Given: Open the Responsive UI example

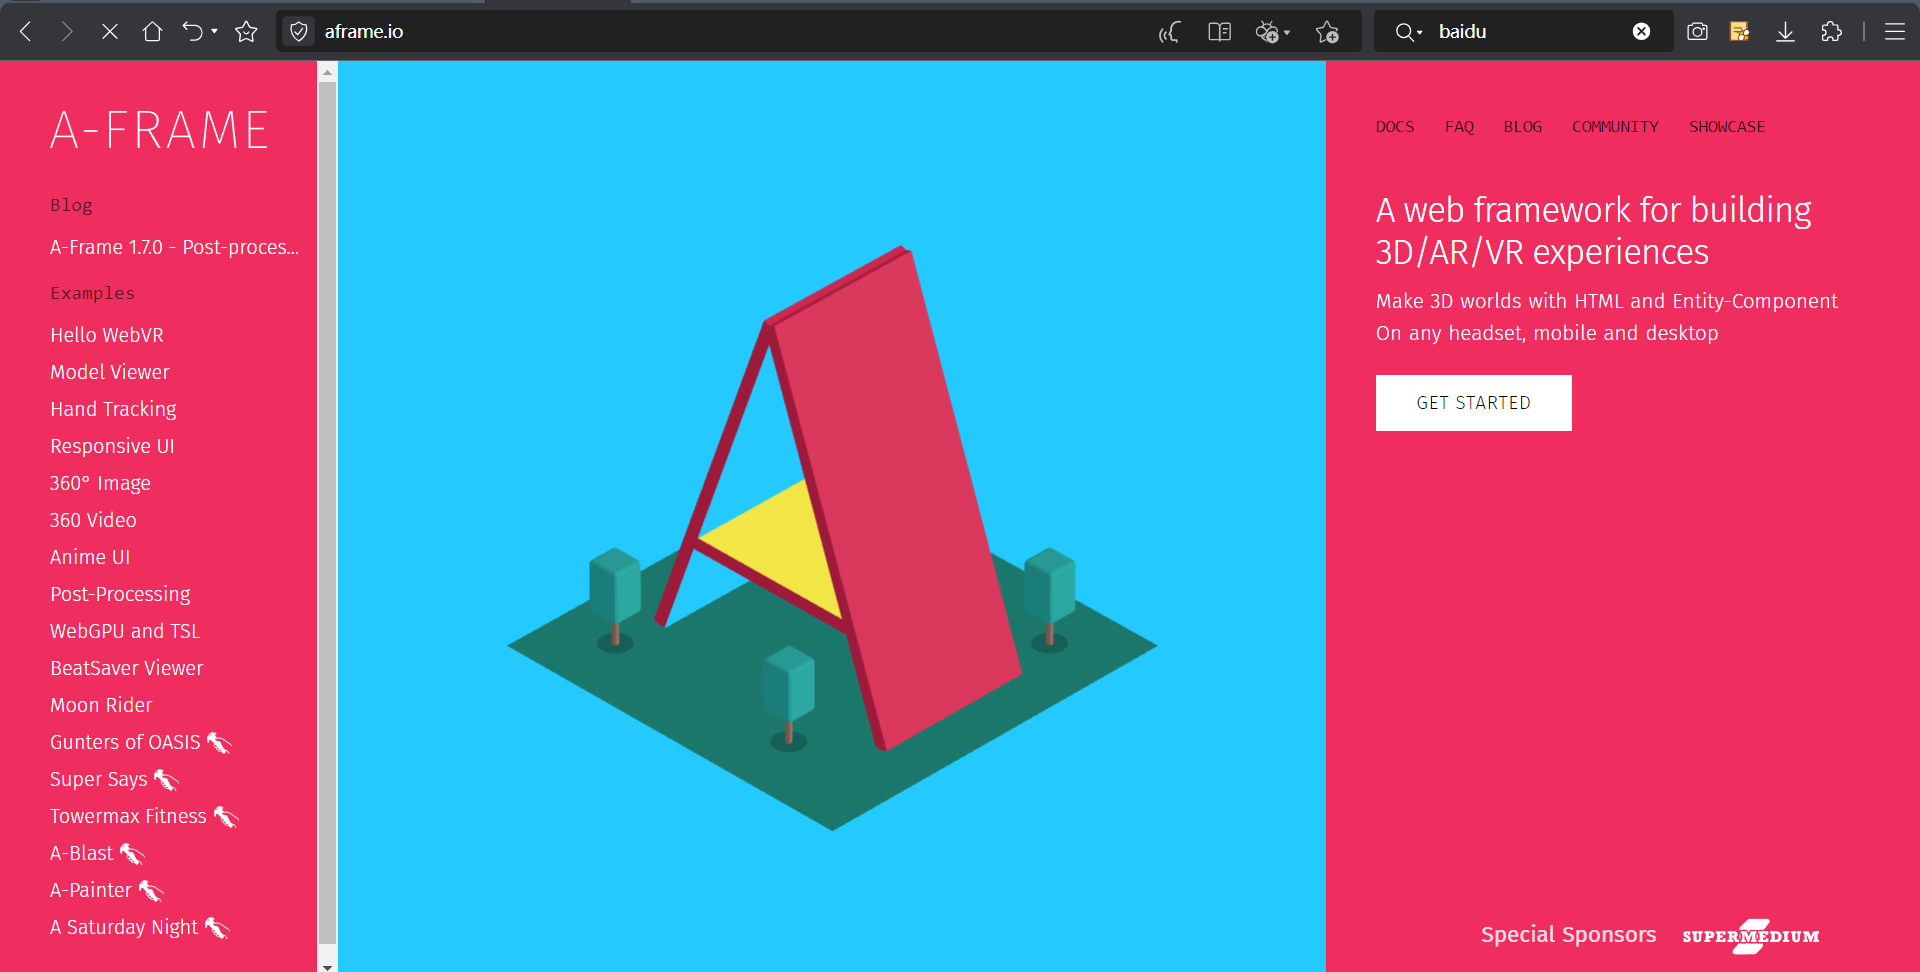Looking at the screenshot, I should coord(112,446).
